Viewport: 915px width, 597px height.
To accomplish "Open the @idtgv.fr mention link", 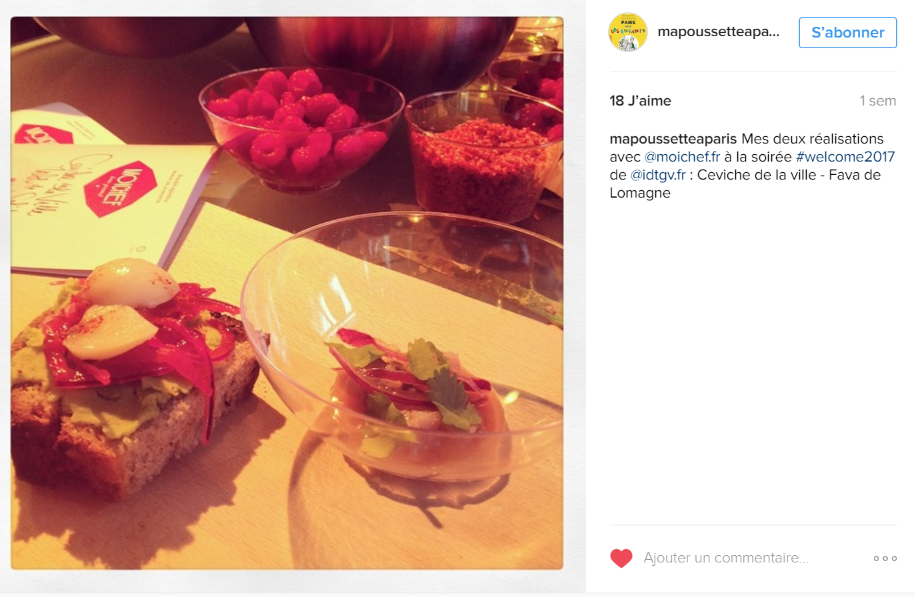I will pos(658,175).
